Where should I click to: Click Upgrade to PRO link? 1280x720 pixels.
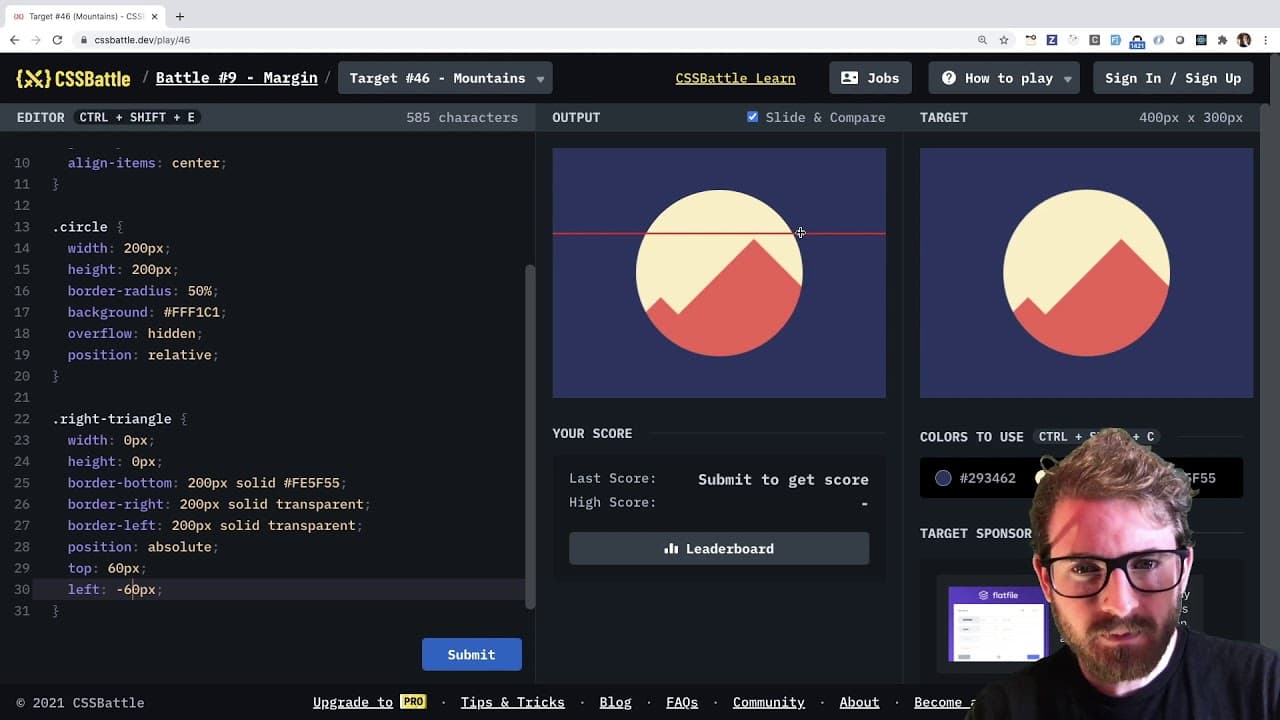pos(370,702)
